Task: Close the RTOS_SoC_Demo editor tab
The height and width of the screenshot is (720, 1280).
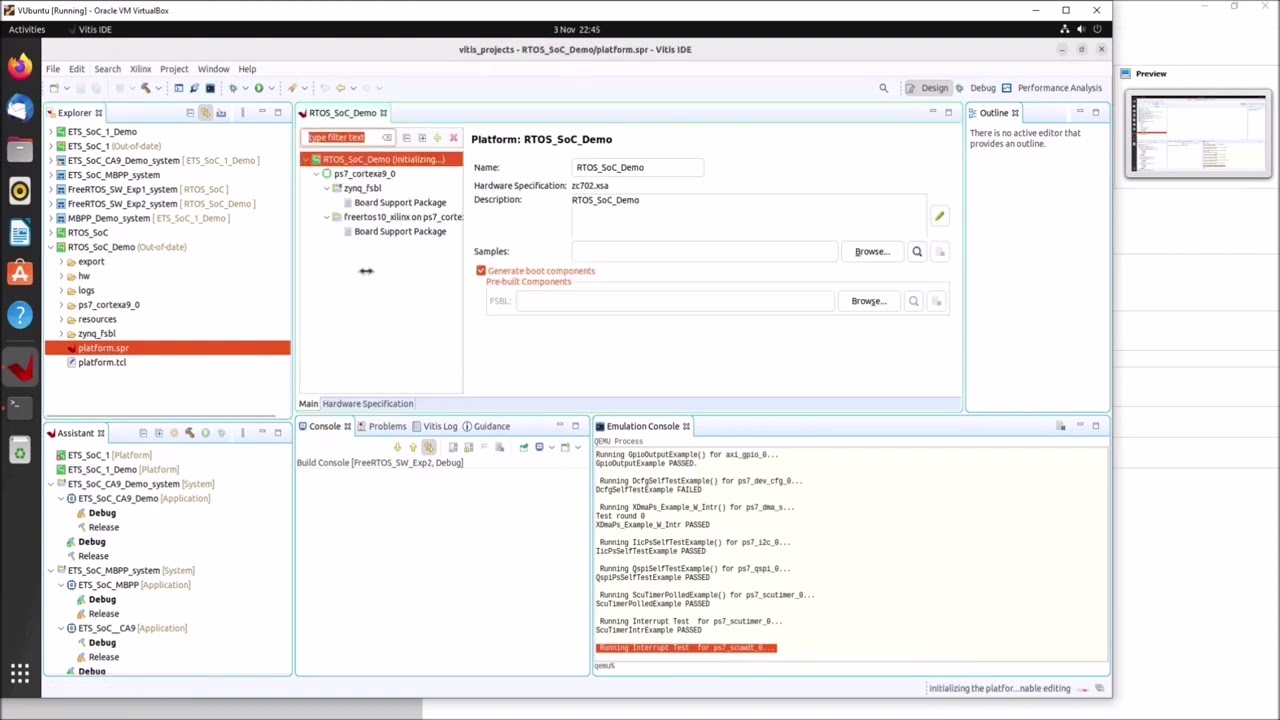Action: coord(383,113)
